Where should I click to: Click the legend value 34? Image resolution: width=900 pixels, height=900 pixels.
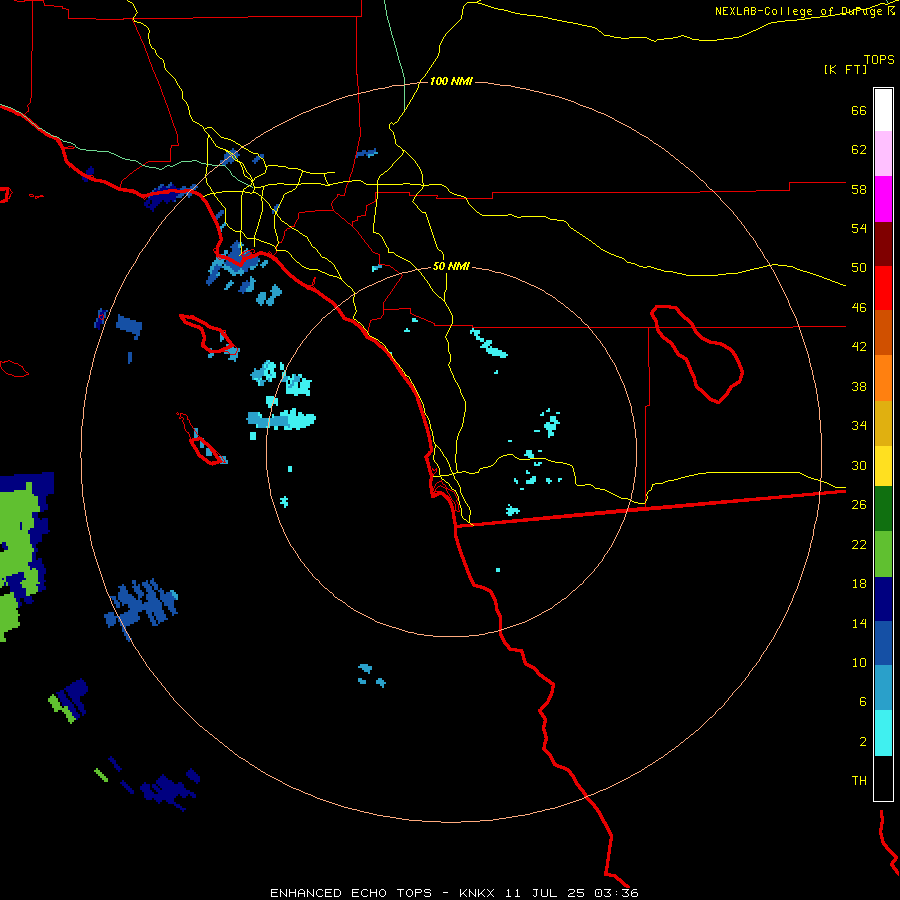click(859, 426)
